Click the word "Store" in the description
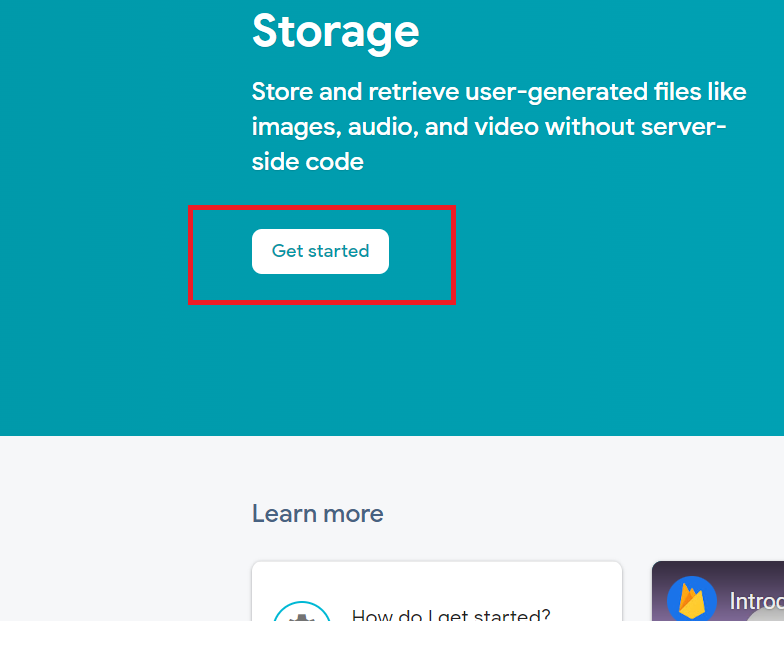 [281, 92]
